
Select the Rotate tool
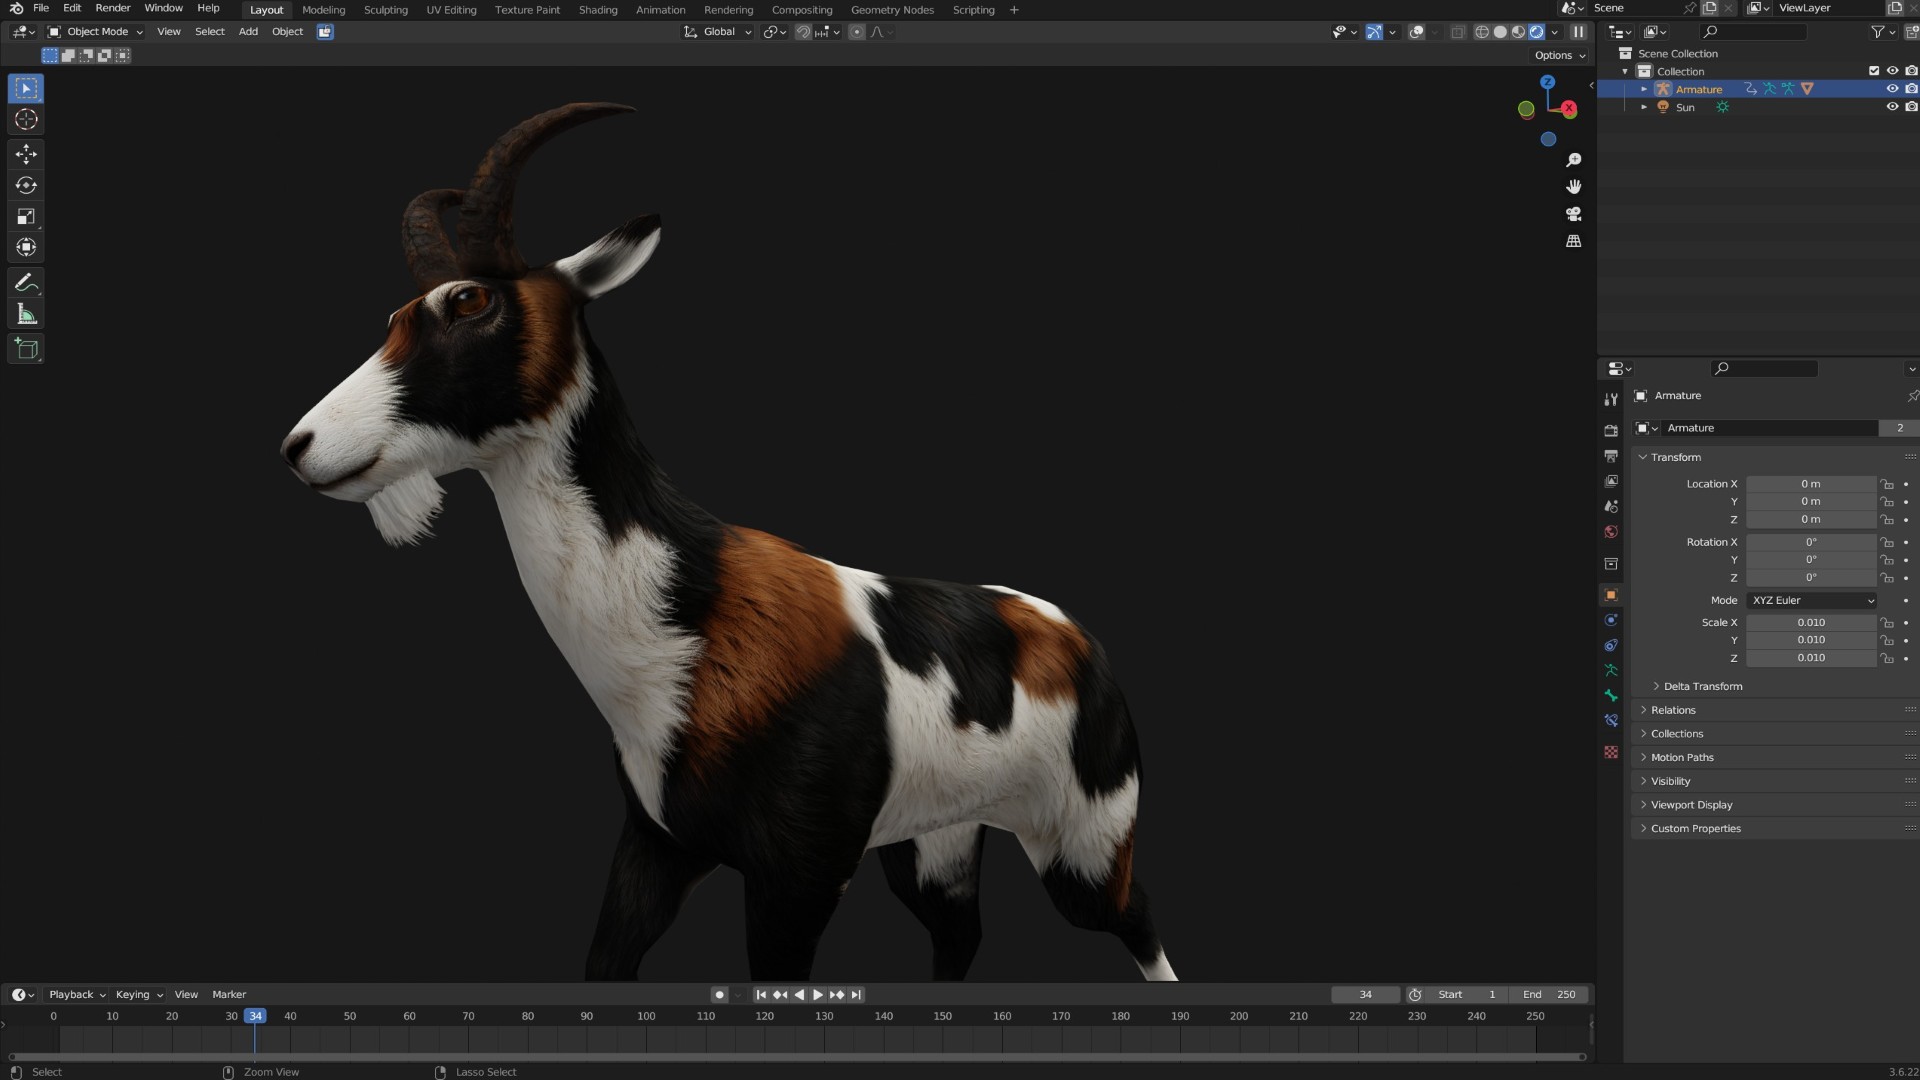pyautogui.click(x=26, y=185)
